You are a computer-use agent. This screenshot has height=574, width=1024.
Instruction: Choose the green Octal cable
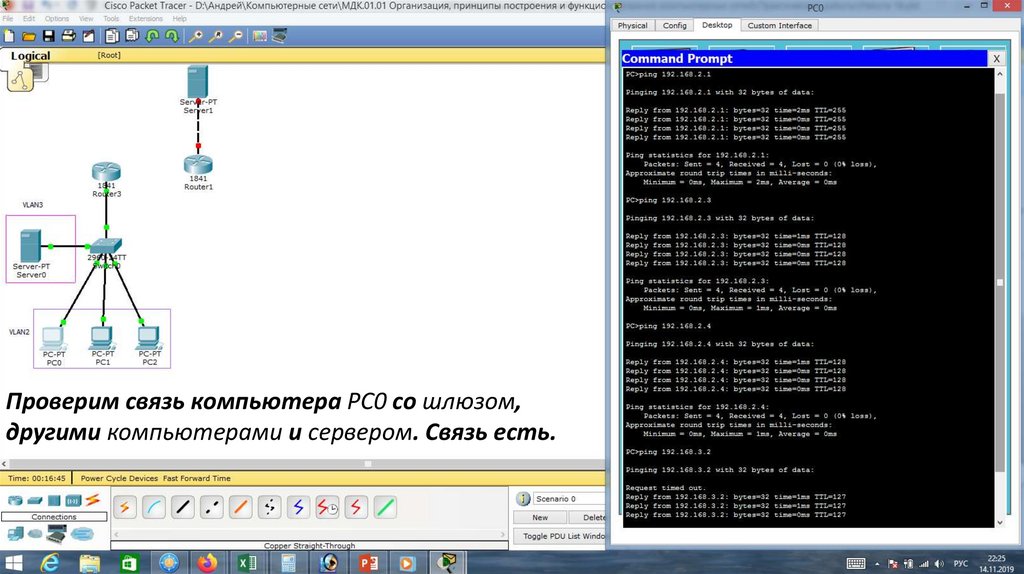[x=385, y=507]
